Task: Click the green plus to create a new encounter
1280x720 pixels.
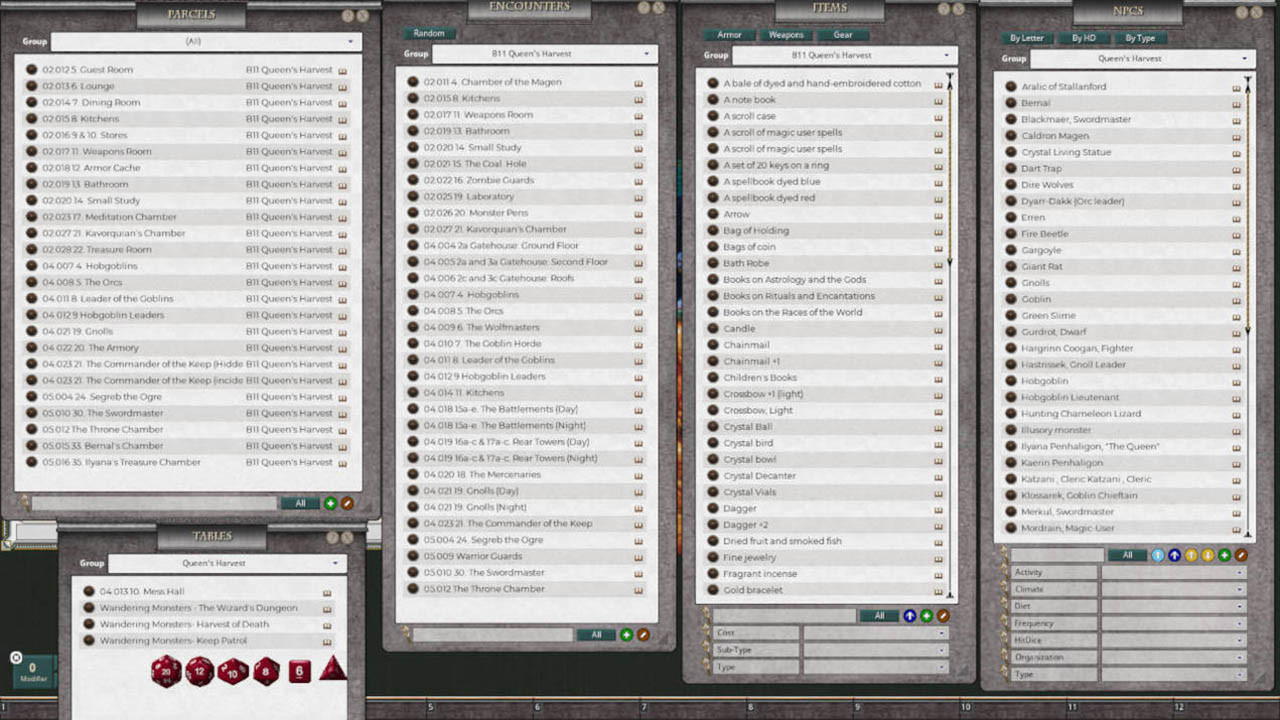Action: pos(627,635)
